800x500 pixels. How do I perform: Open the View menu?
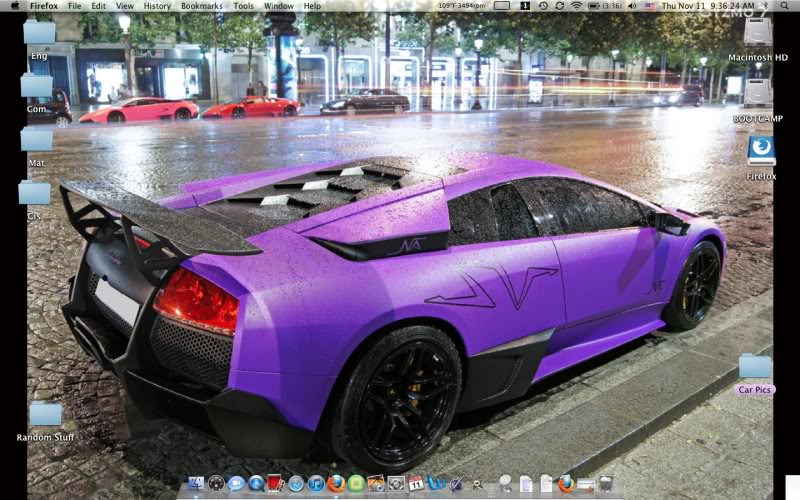(x=124, y=6)
